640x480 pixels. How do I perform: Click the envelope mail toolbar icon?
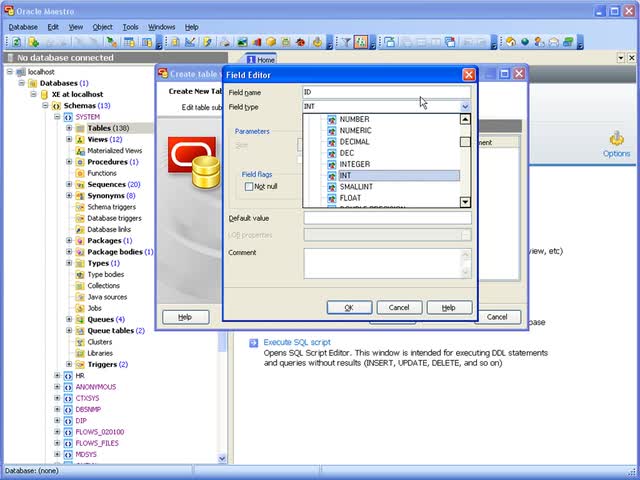click(553, 42)
